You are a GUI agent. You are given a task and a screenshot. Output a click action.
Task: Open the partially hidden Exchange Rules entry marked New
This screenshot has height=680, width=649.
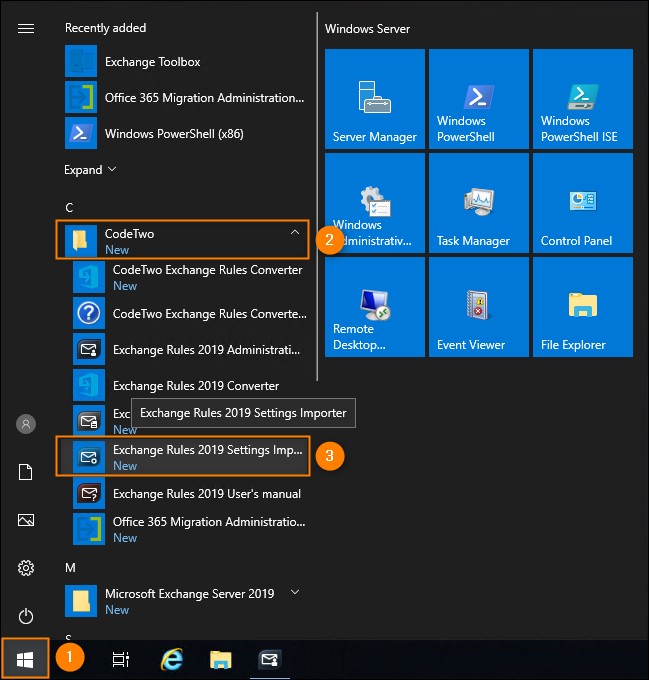[x=102, y=421]
